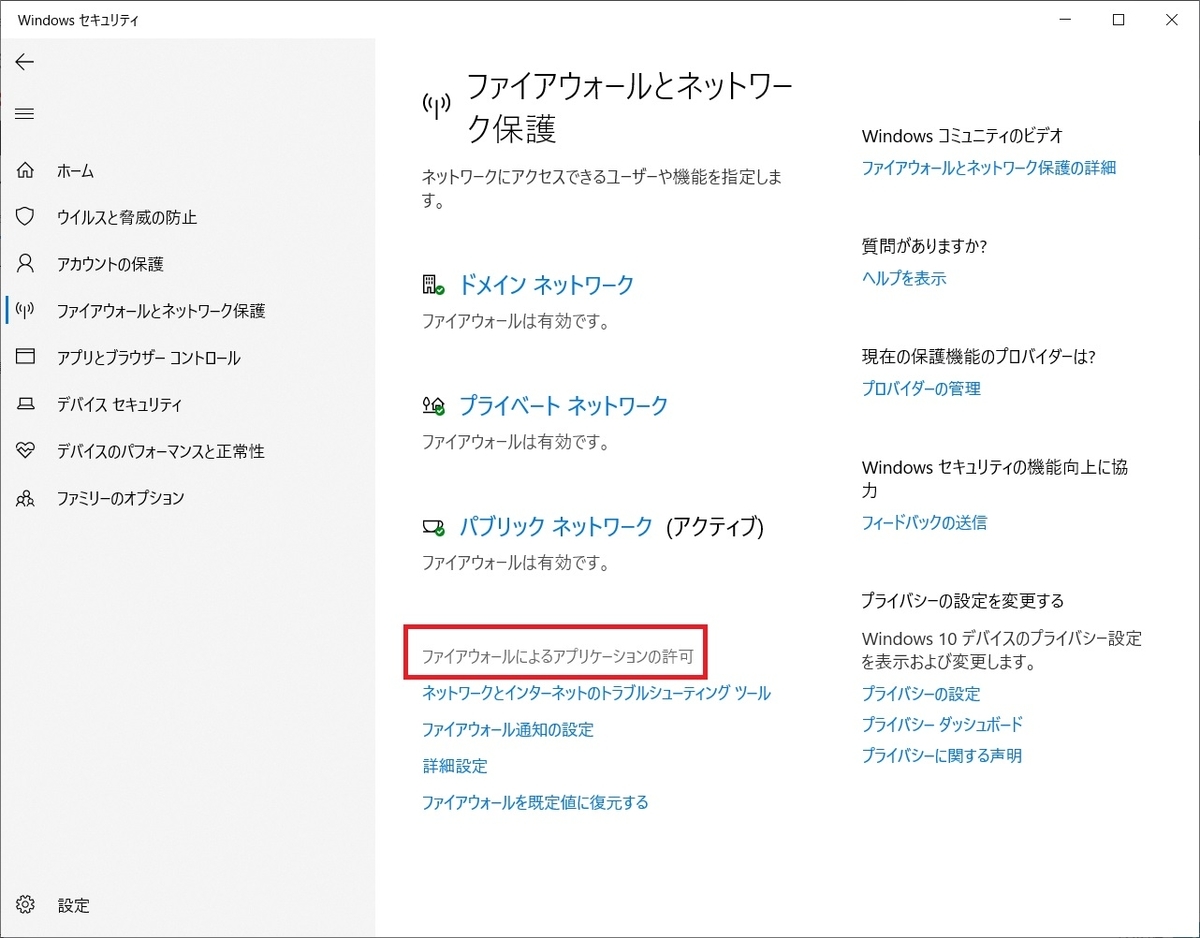The height and width of the screenshot is (938, 1200).
Task: Select デバイス セキュリティ in sidebar
Action: coord(120,404)
